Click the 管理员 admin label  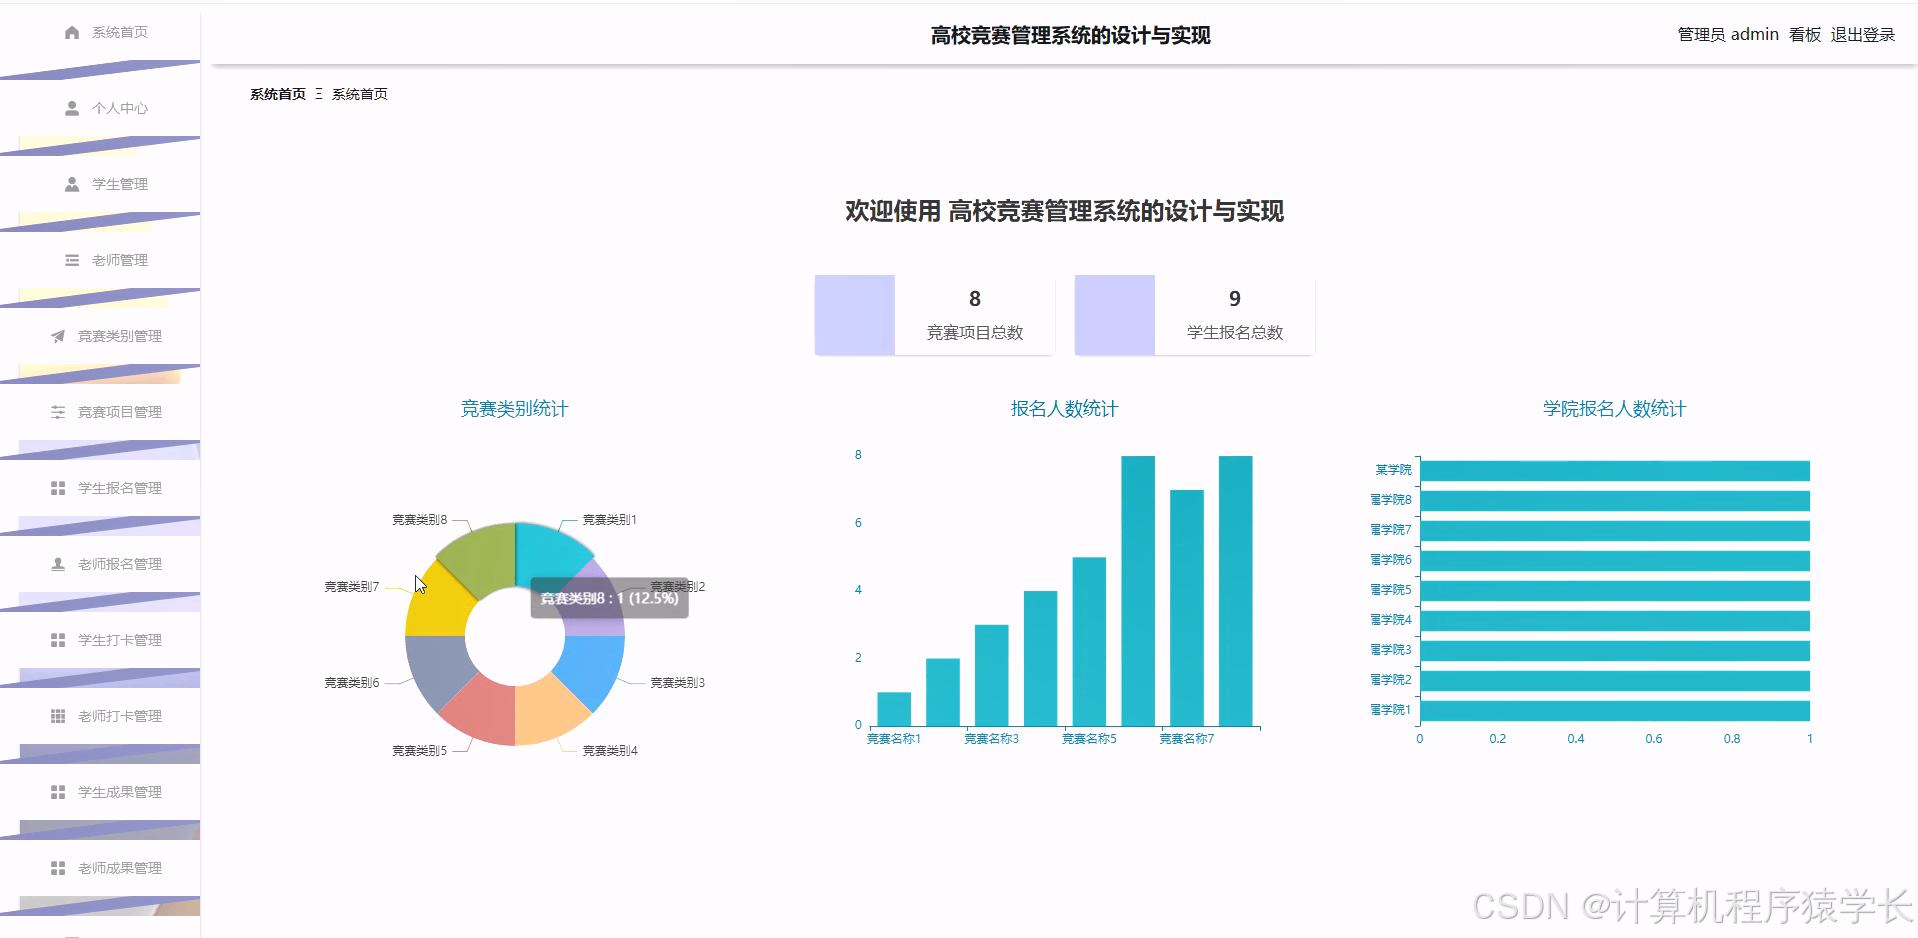(1728, 35)
